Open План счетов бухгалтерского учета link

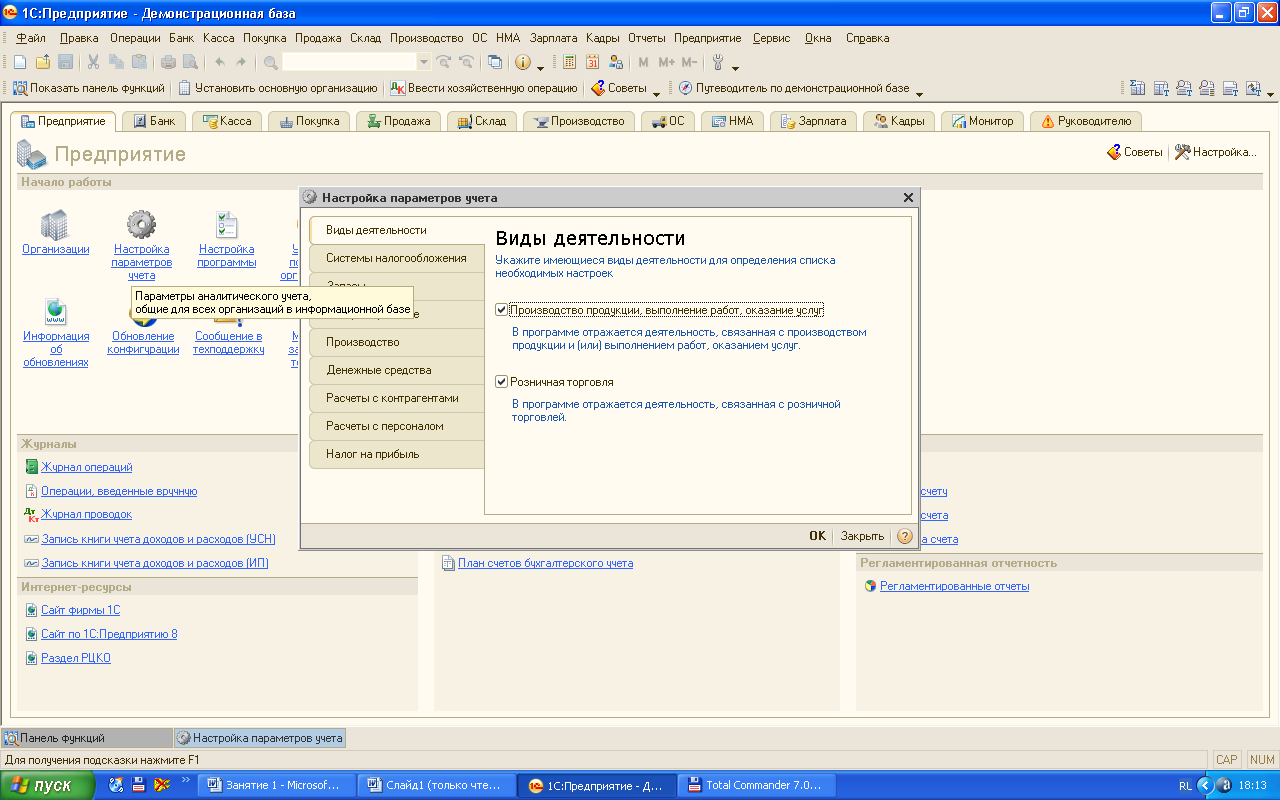coord(545,563)
